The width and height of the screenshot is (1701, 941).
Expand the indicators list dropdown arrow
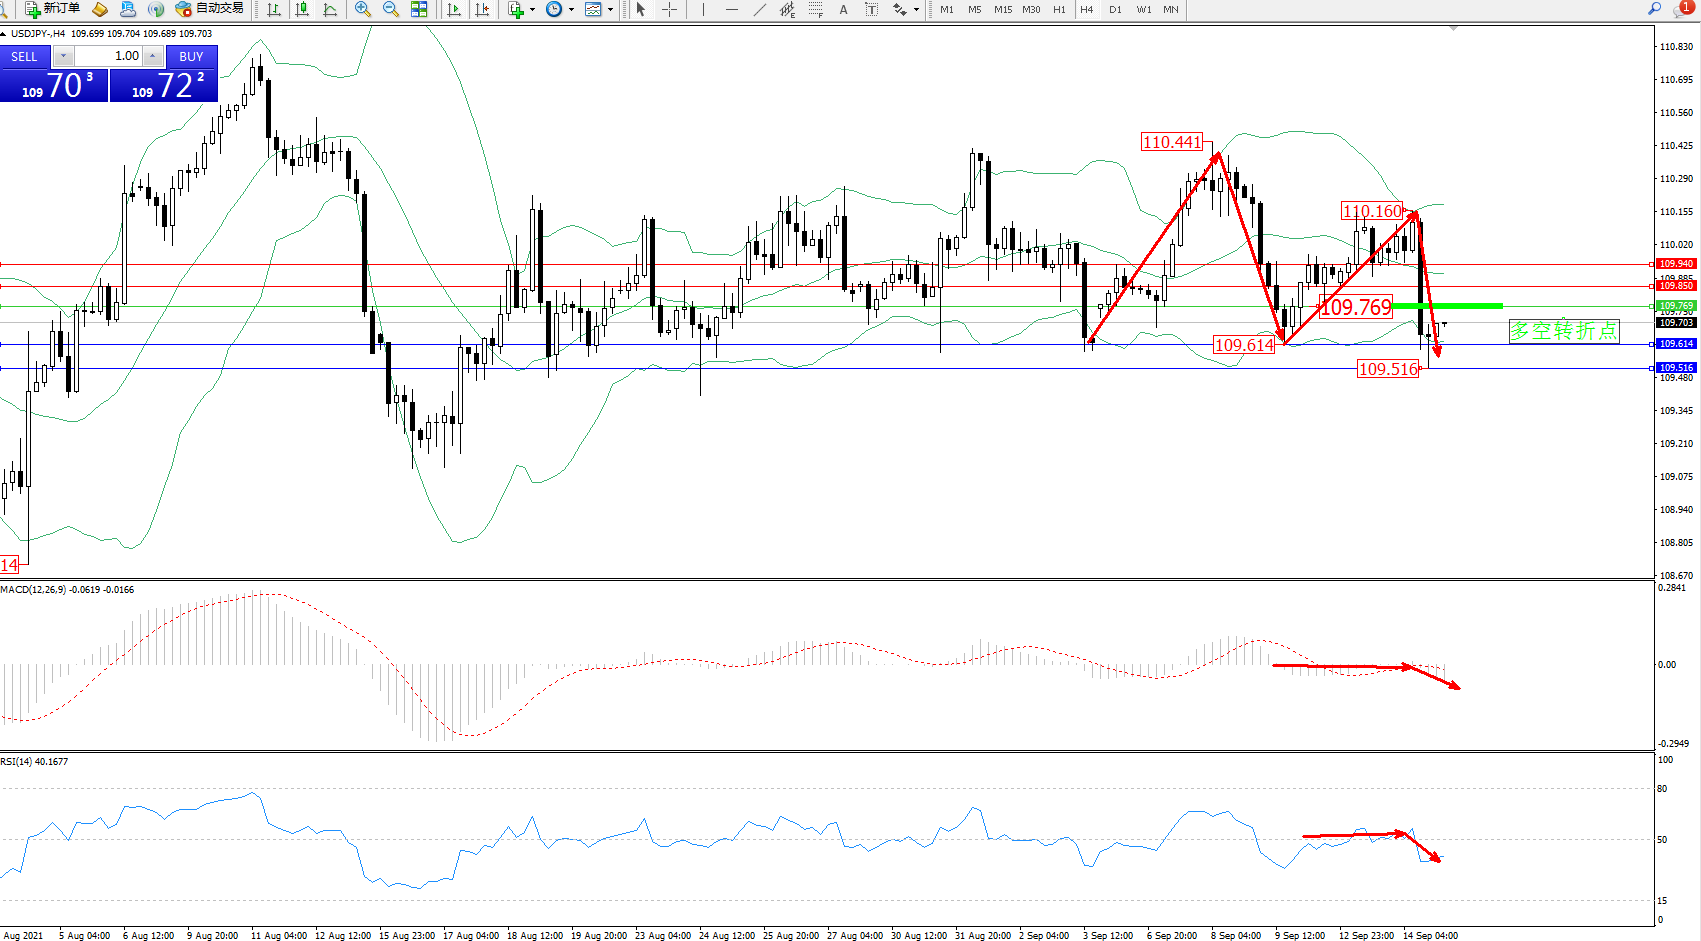tap(532, 9)
